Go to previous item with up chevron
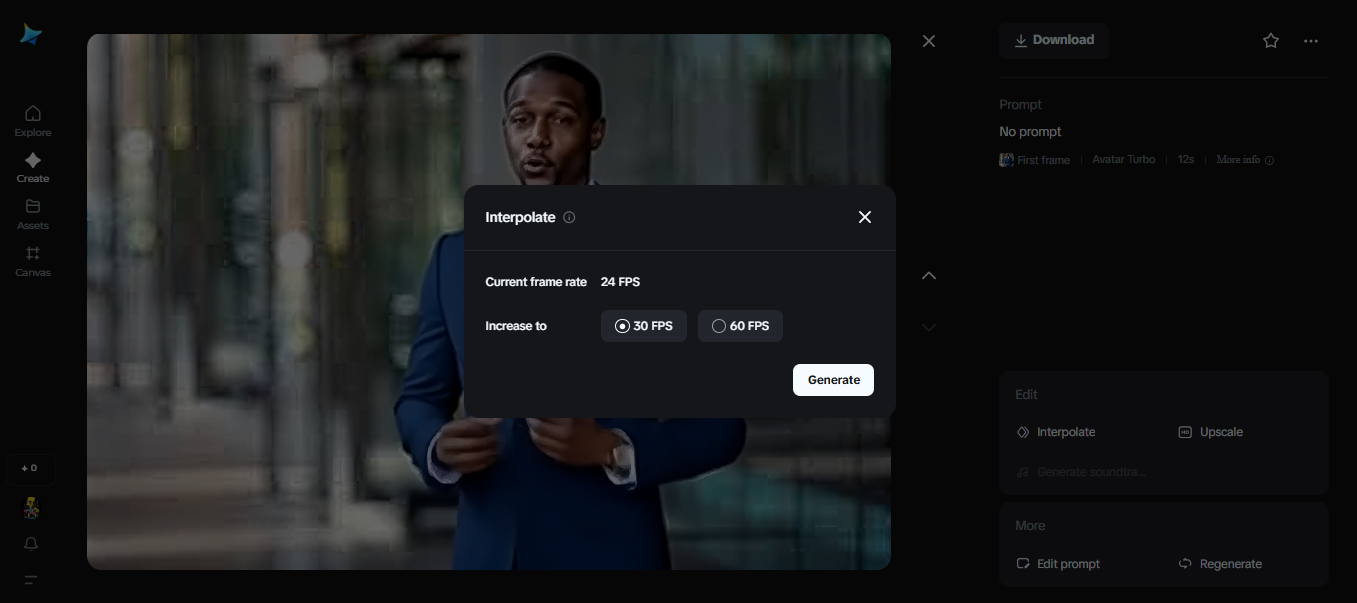Image resolution: width=1357 pixels, height=603 pixels. (929, 275)
